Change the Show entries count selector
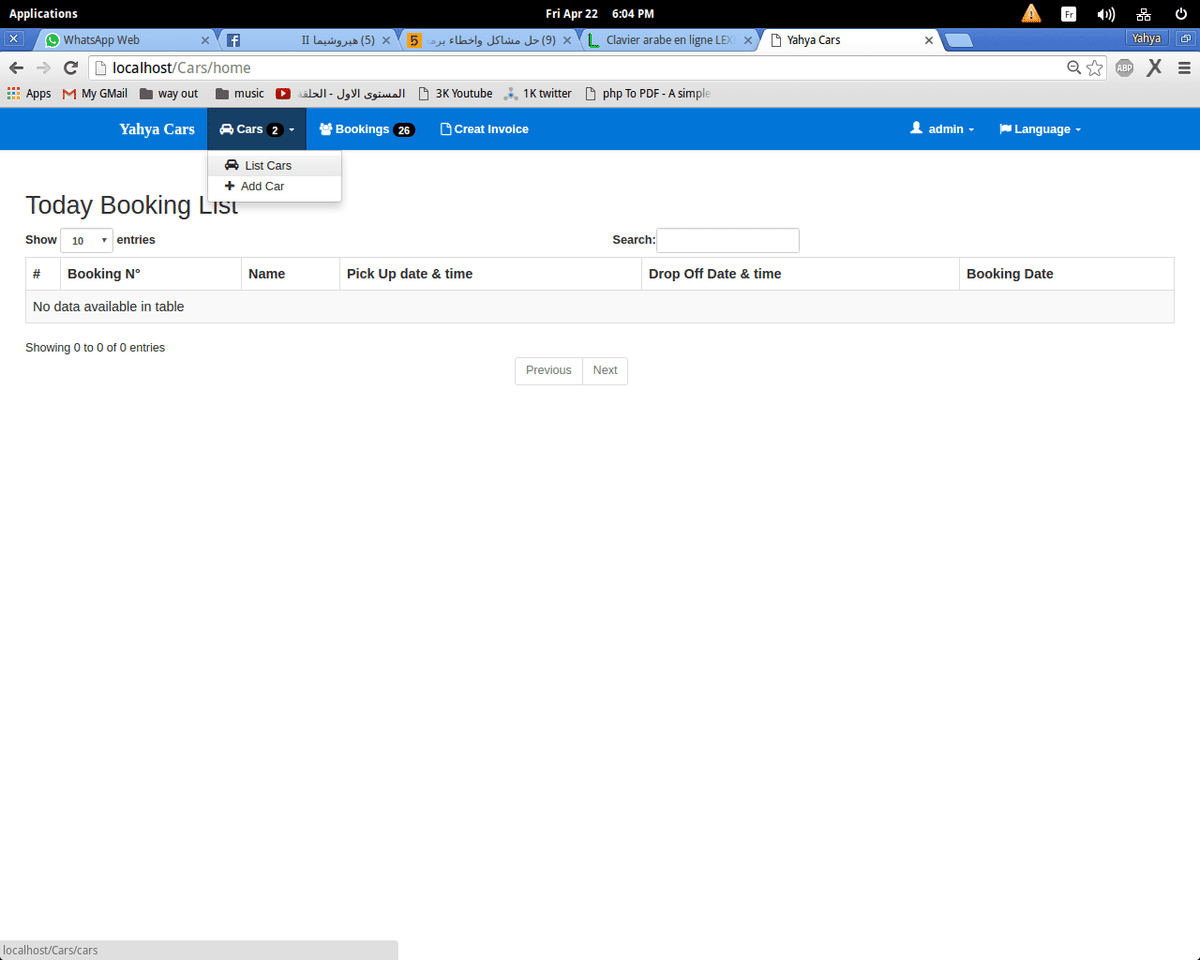 87,241
